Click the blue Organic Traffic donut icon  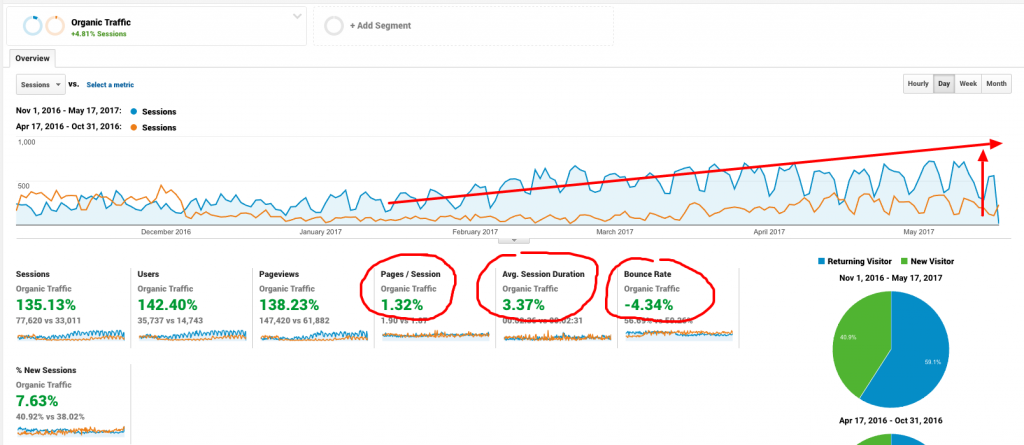click(32, 25)
